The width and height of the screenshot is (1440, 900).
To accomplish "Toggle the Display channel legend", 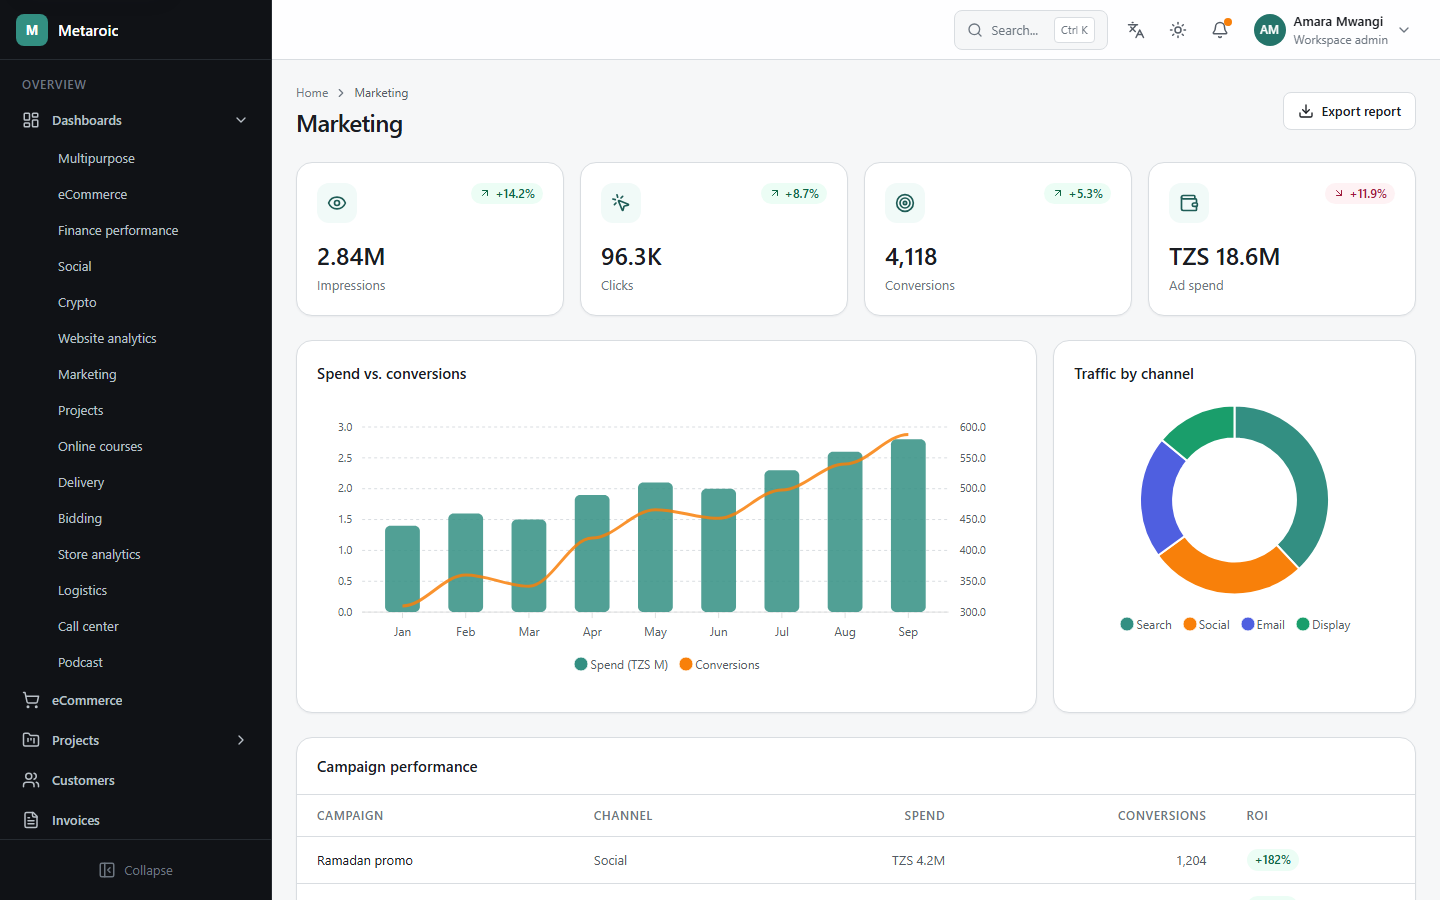I will click(x=1323, y=625).
